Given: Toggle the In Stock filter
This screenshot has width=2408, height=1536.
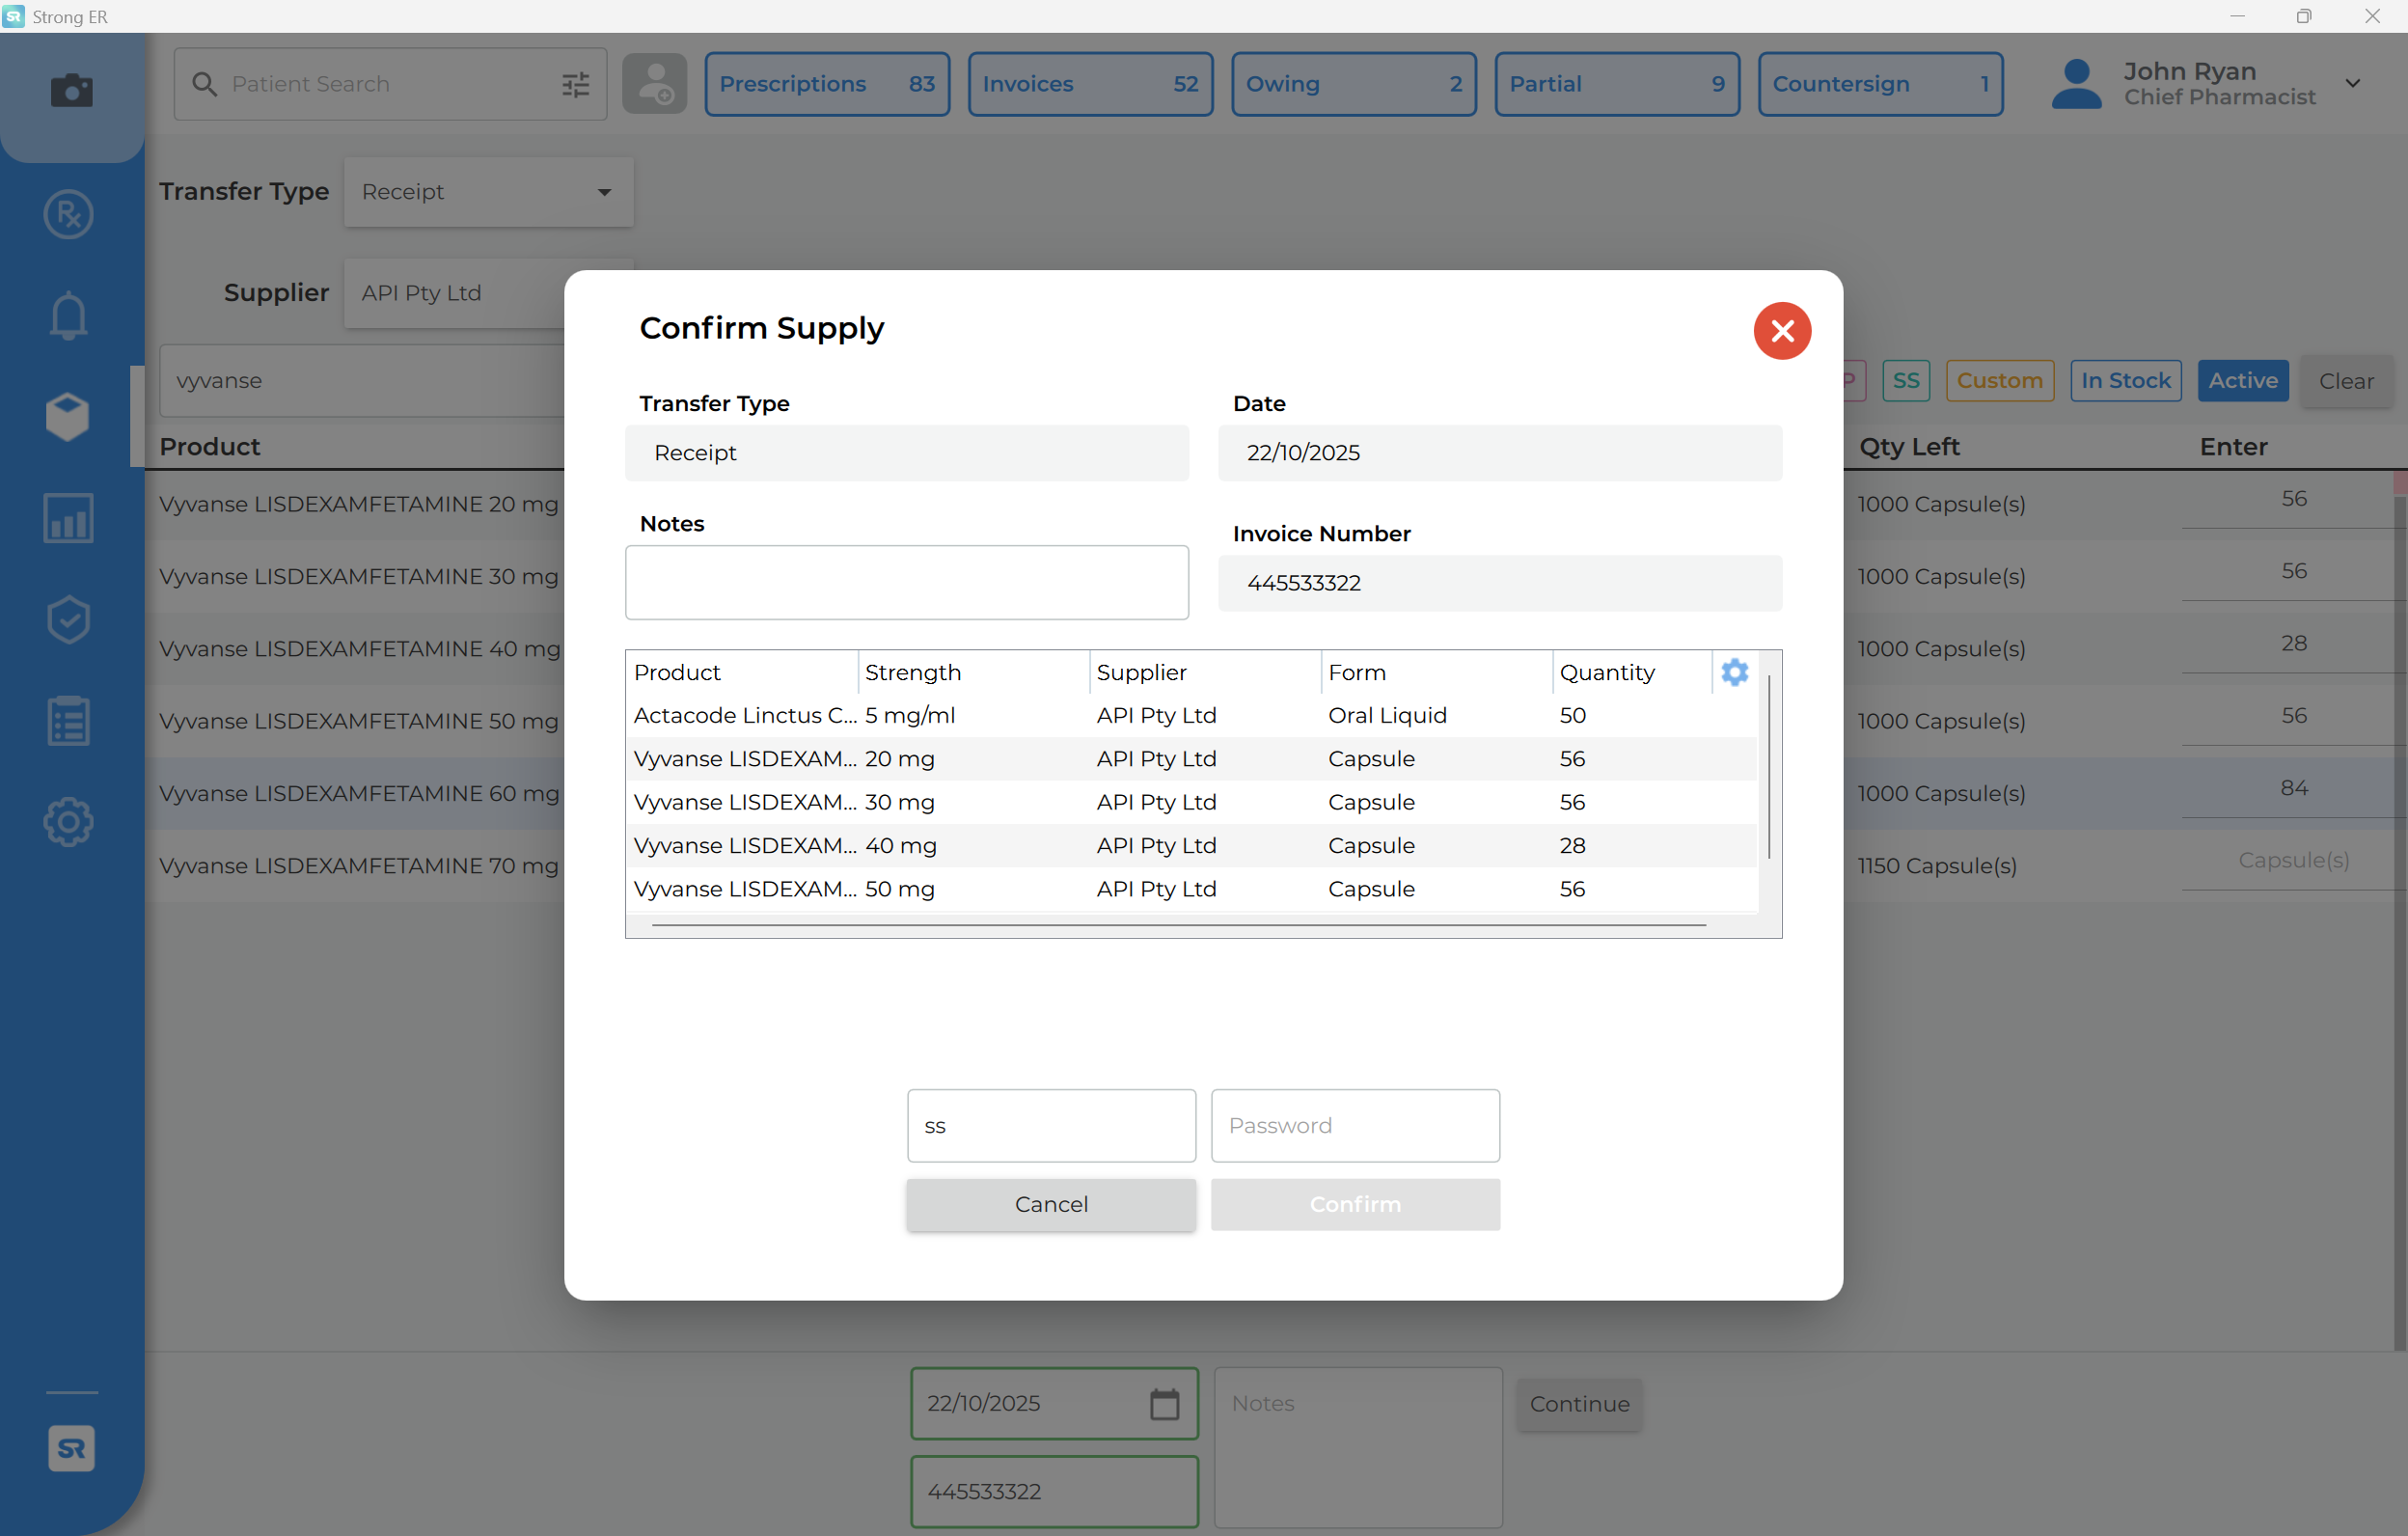Looking at the screenshot, I should [x=2125, y=381].
